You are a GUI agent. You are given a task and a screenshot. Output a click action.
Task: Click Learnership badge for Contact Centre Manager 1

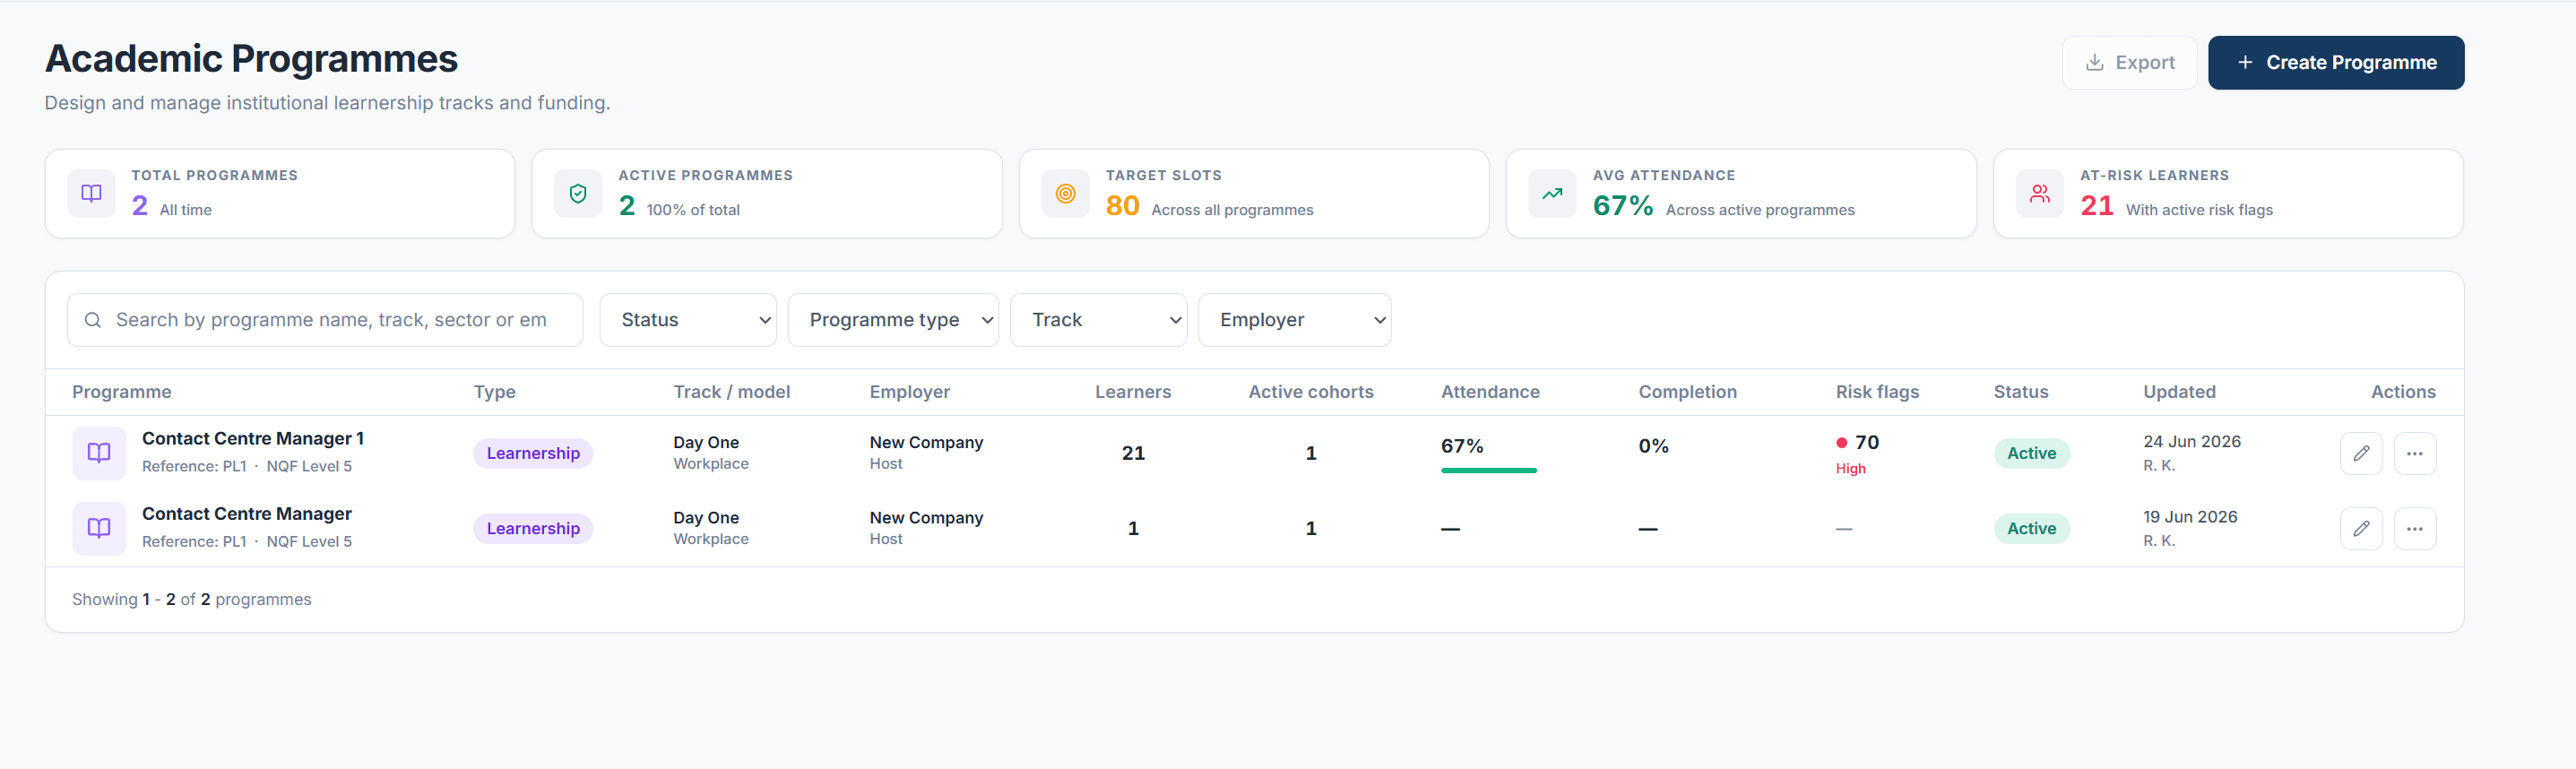(533, 453)
